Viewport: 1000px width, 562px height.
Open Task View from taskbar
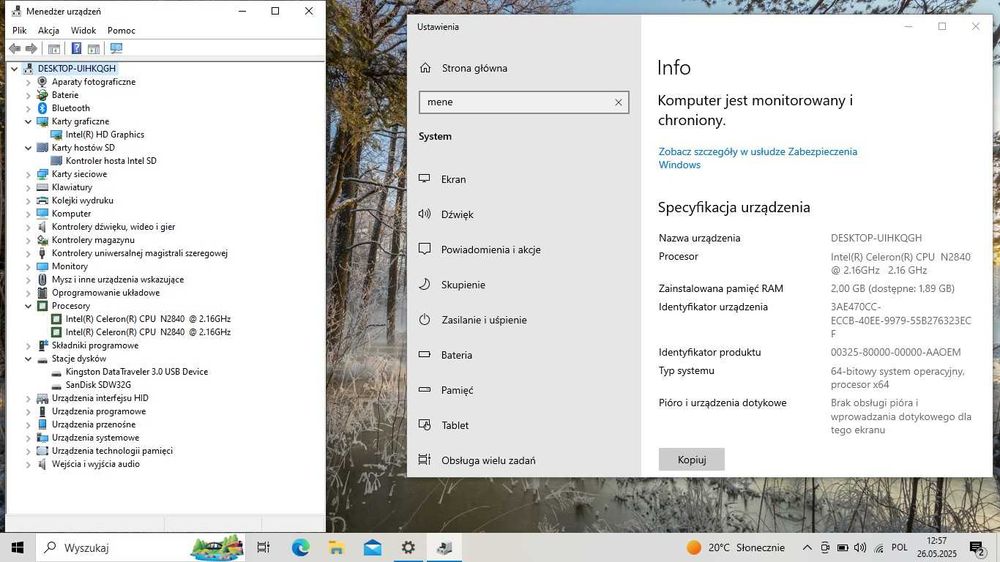(263, 547)
